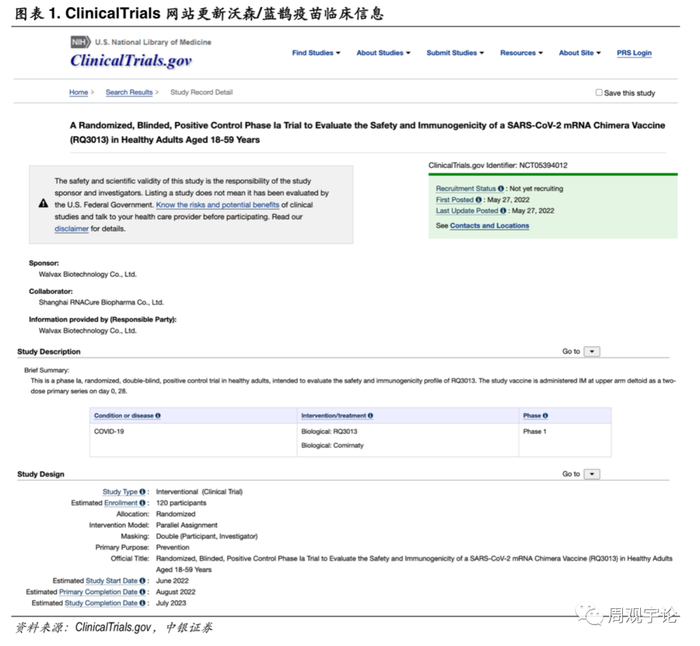Click the Phase column header link
Image resolution: width=700 pixels, height=646 pixels.
click(x=532, y=416)
